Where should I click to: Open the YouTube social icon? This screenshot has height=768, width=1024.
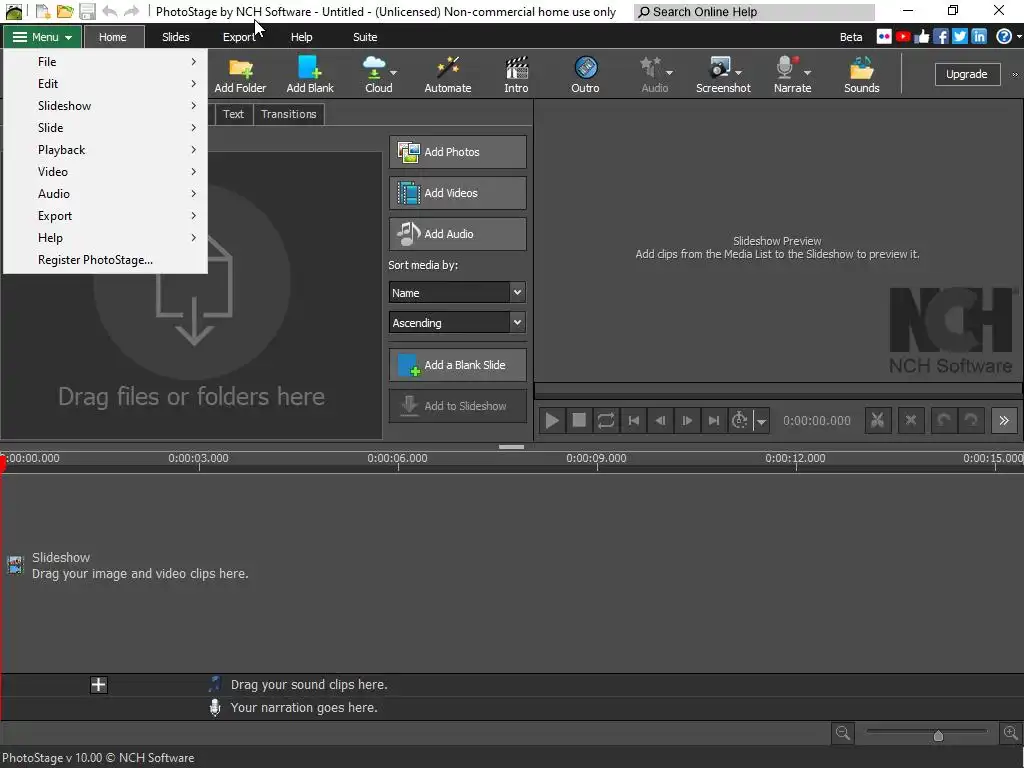(x=903, y=37)
